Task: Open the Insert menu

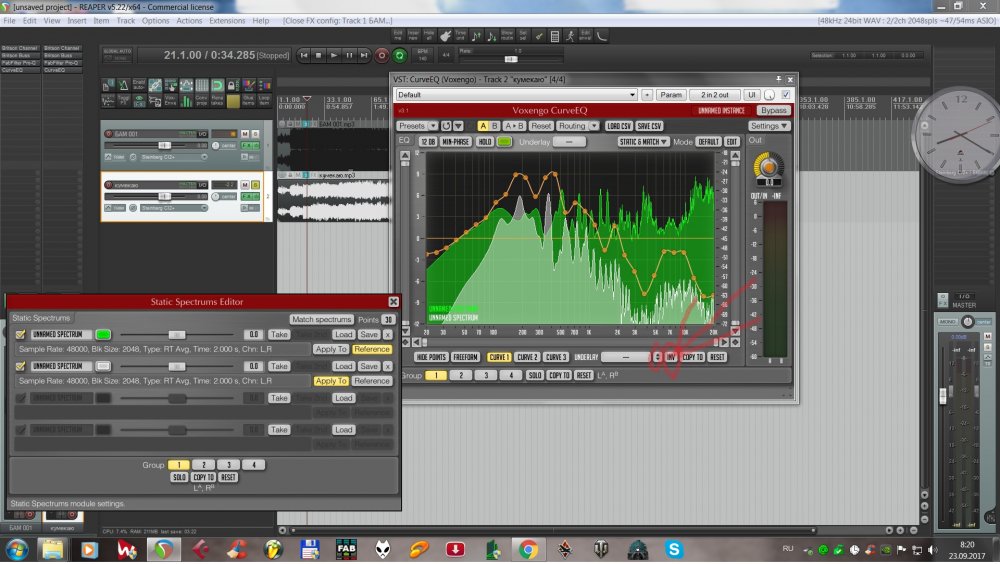Action: (77, 20)
